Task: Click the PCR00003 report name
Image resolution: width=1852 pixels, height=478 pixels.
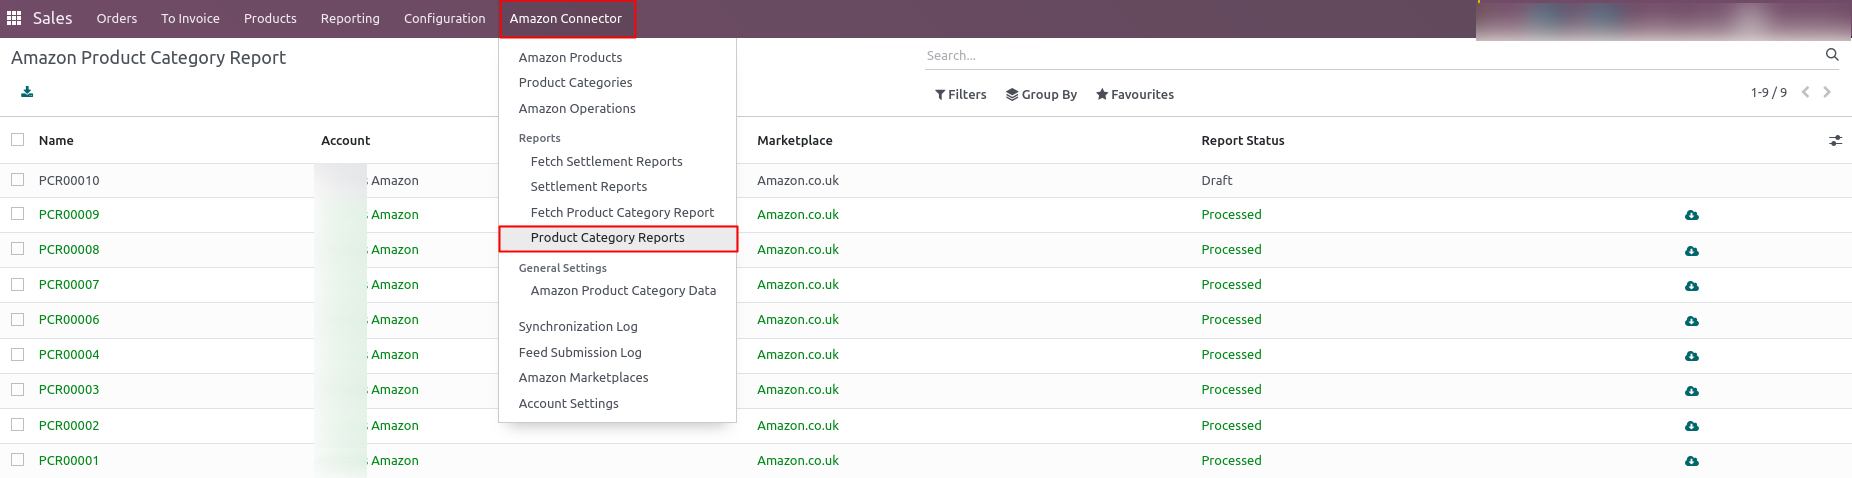Action: [69, 389]
